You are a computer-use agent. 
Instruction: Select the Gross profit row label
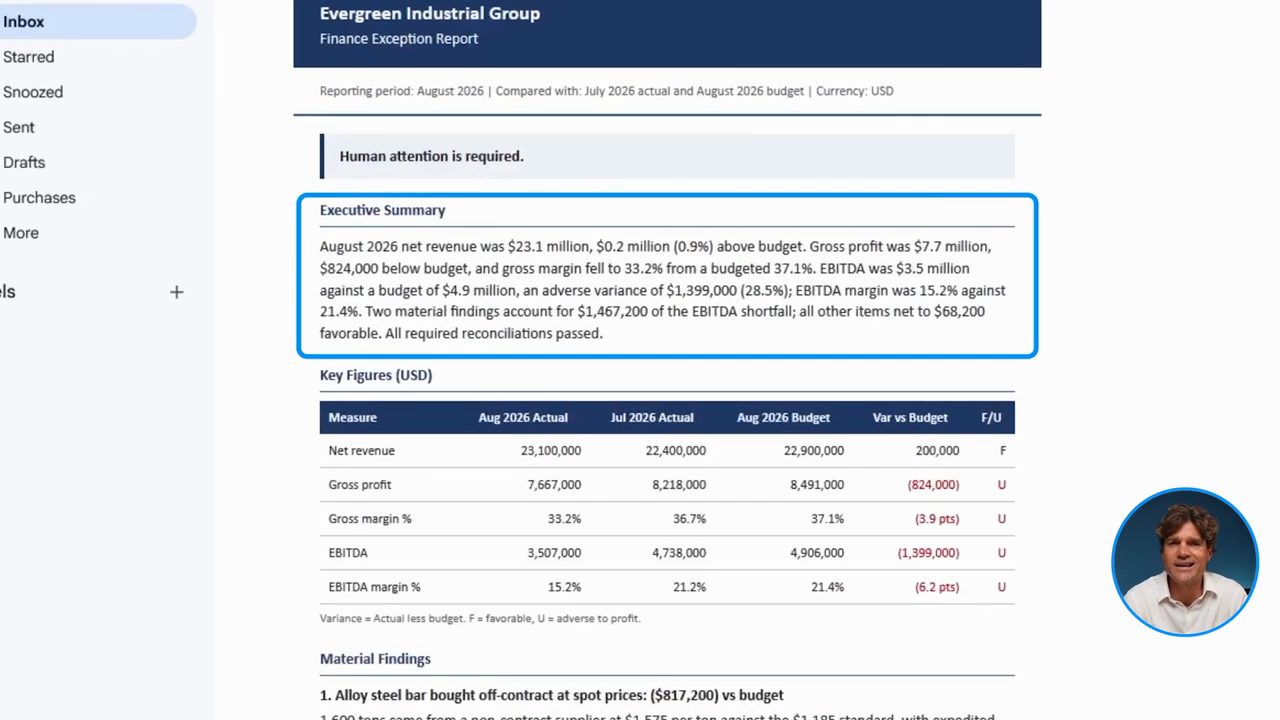360,485
